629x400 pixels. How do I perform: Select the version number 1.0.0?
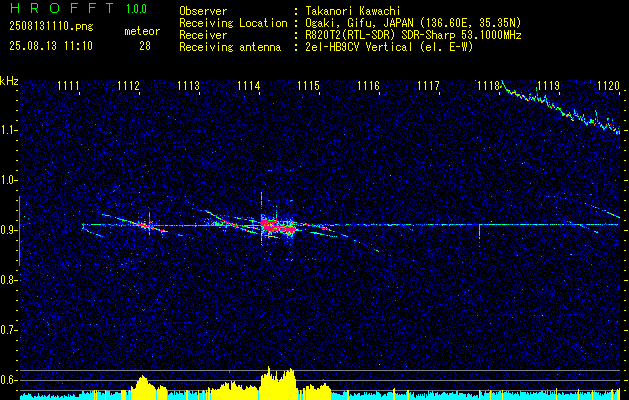pyautogui.click(x=136, y=8)
